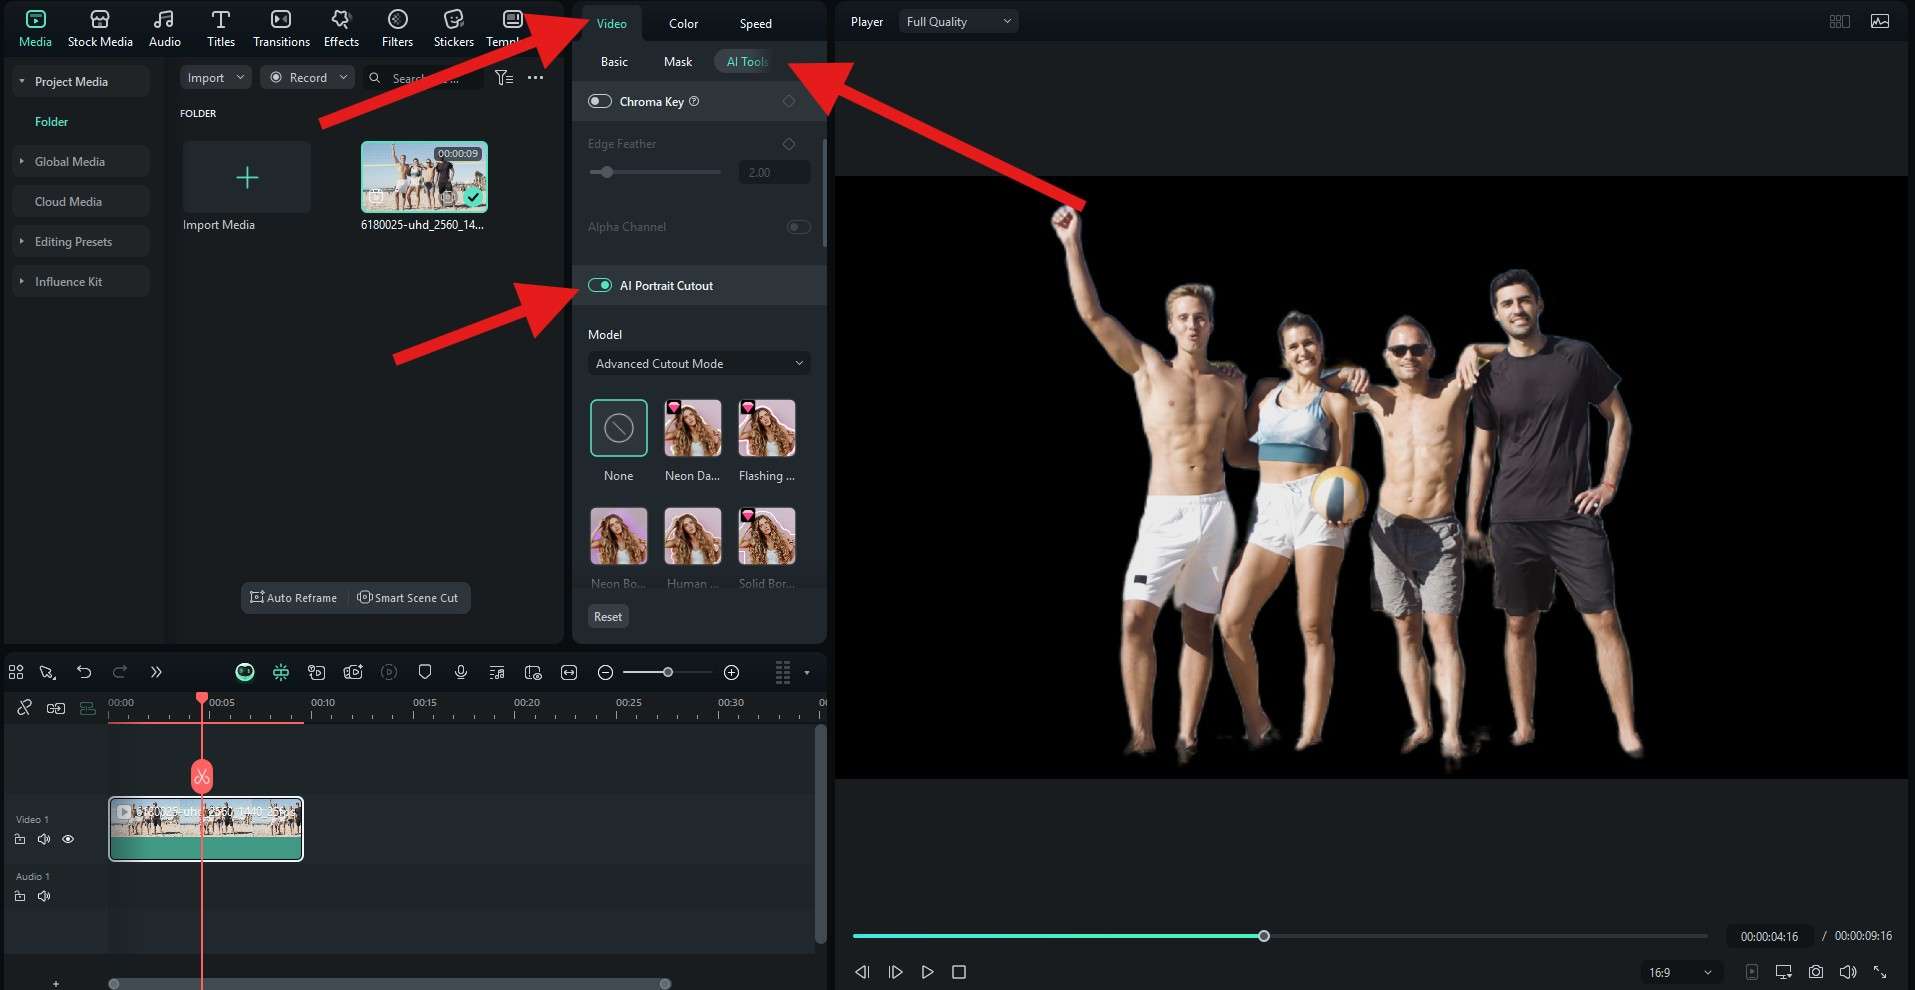
Task: Open Cloud Media in sidebar
Action: point(80,201)
